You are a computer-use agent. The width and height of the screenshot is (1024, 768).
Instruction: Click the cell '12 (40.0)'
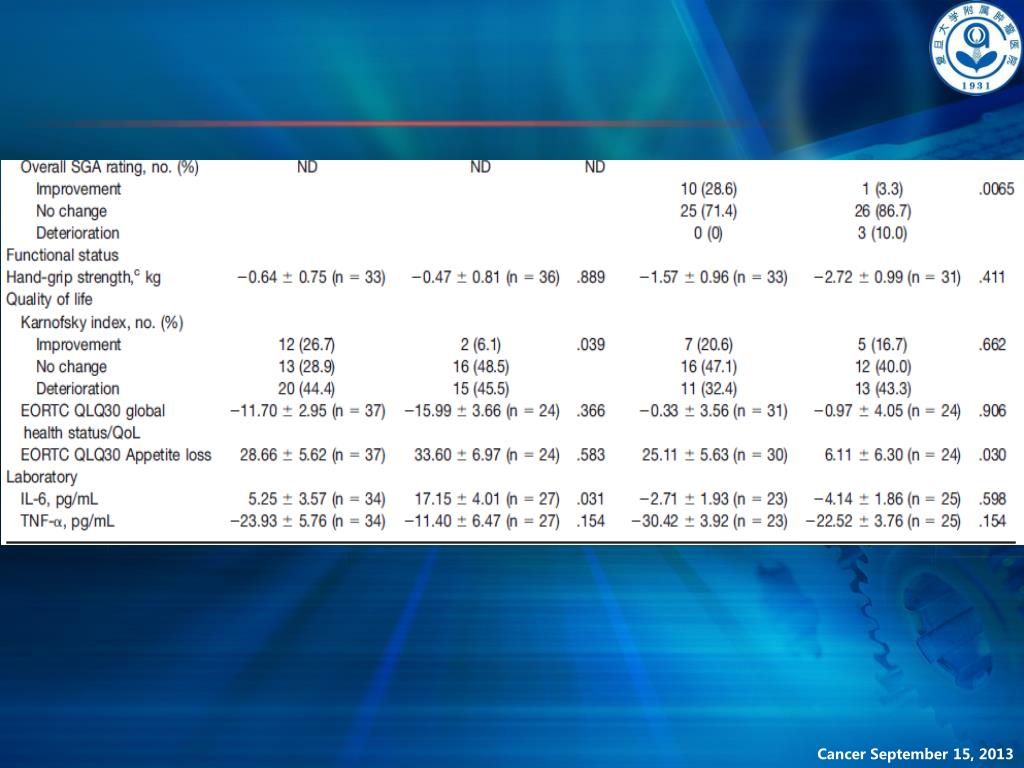click(883, 366)
